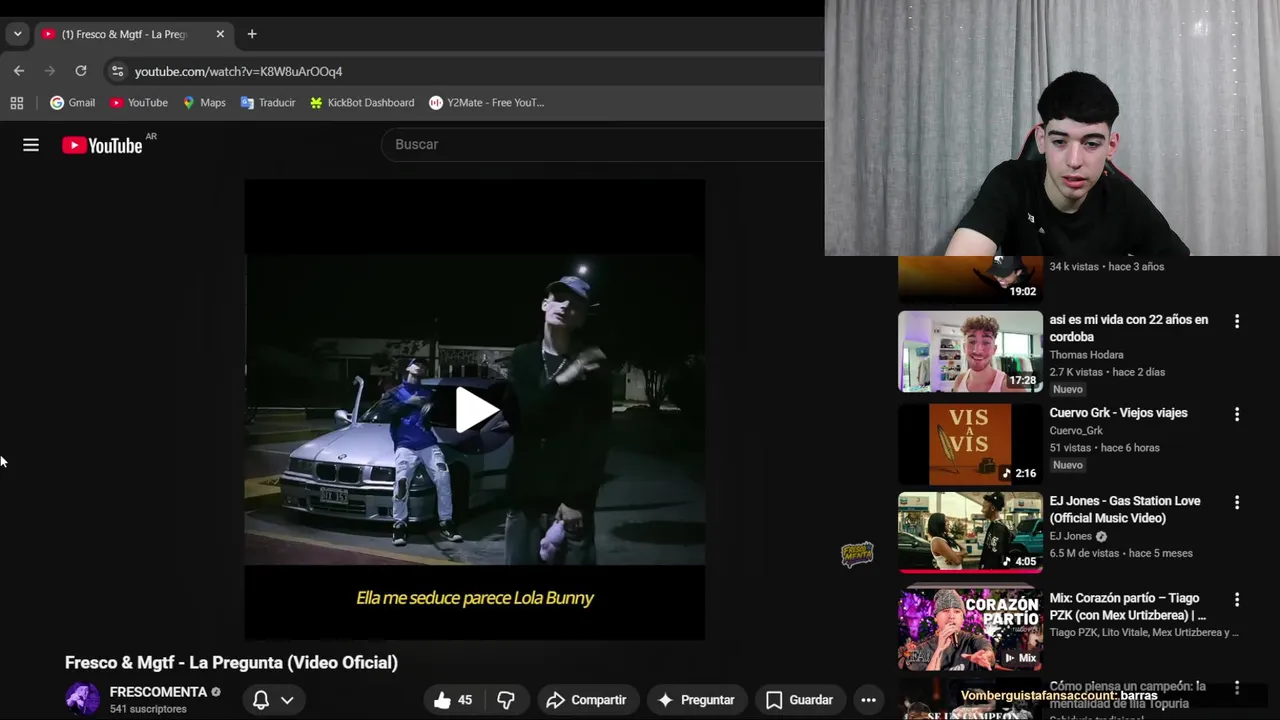1280x720 pixels.
Task: Open Corazón partío mix thumbnail
Action: tap(970, 629)
